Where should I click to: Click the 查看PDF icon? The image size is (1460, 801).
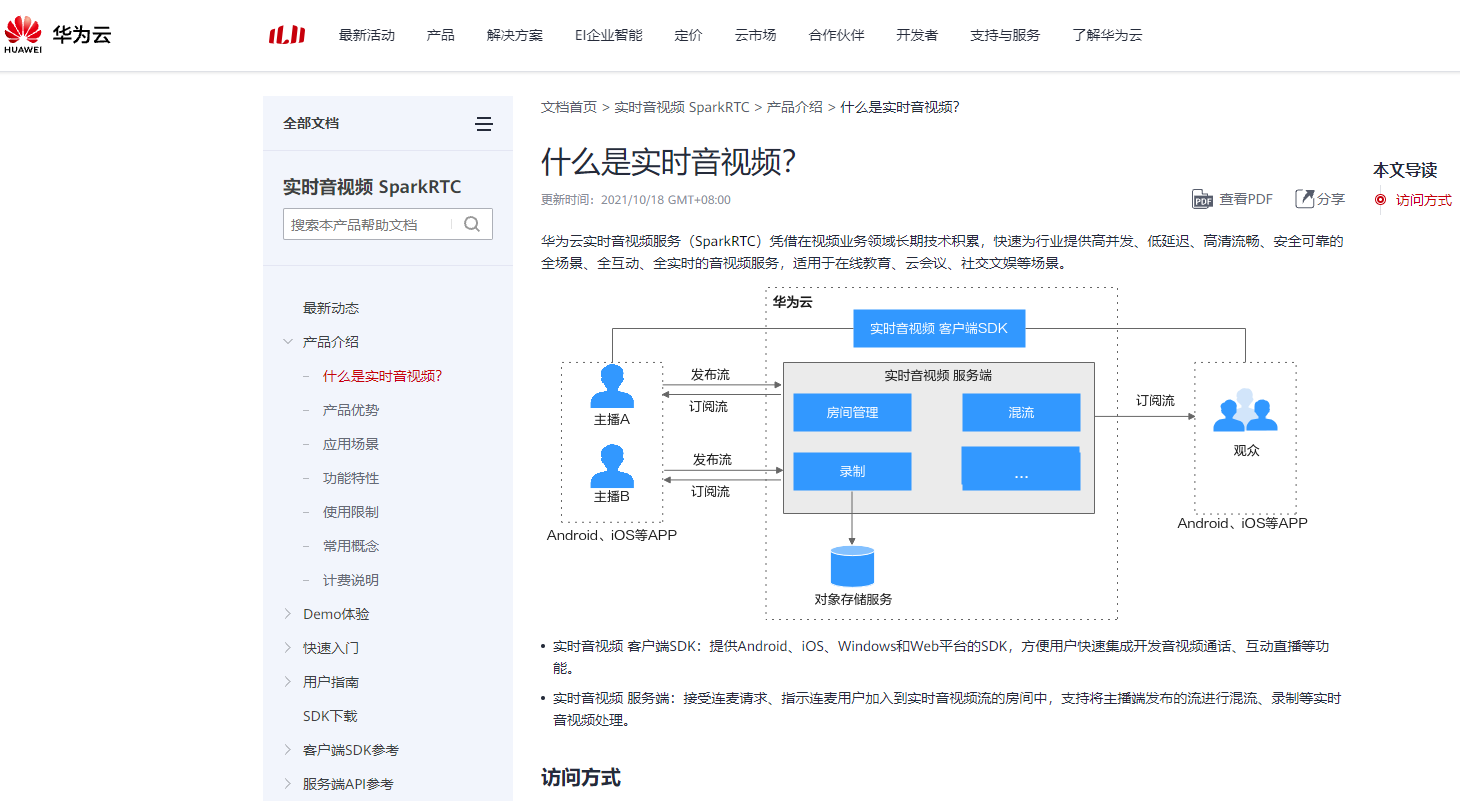click(x=1202, y=199)
